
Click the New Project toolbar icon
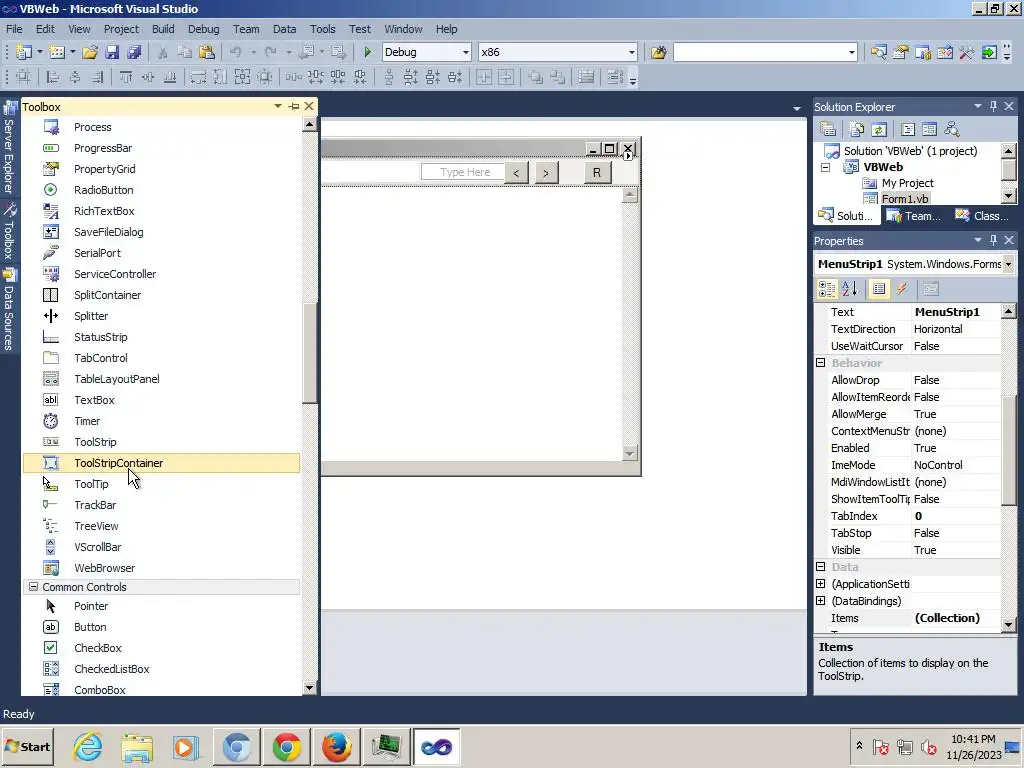(x=24, y=52)
